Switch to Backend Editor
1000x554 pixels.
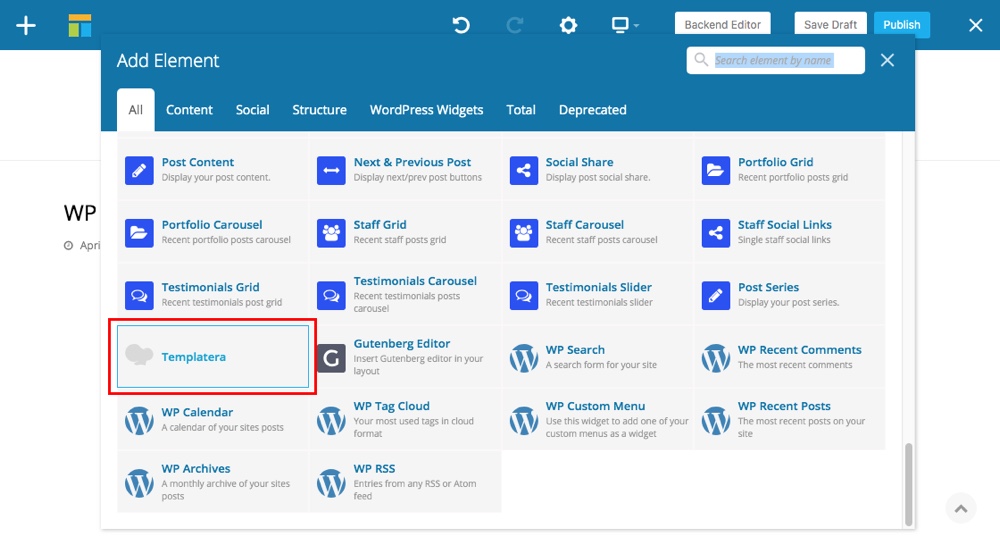[723, 24]
